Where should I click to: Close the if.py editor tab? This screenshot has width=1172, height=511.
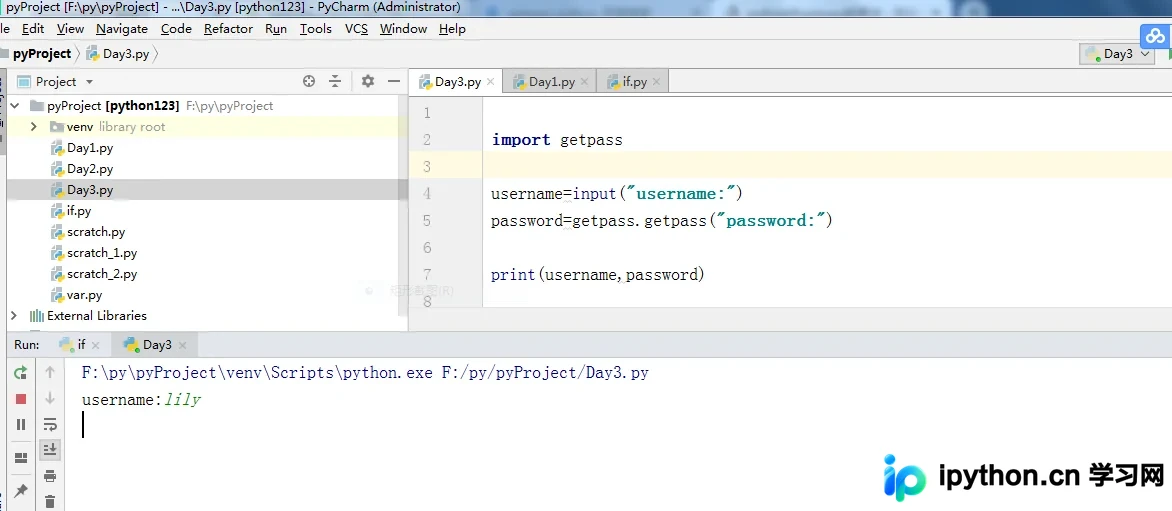(657, 82)
